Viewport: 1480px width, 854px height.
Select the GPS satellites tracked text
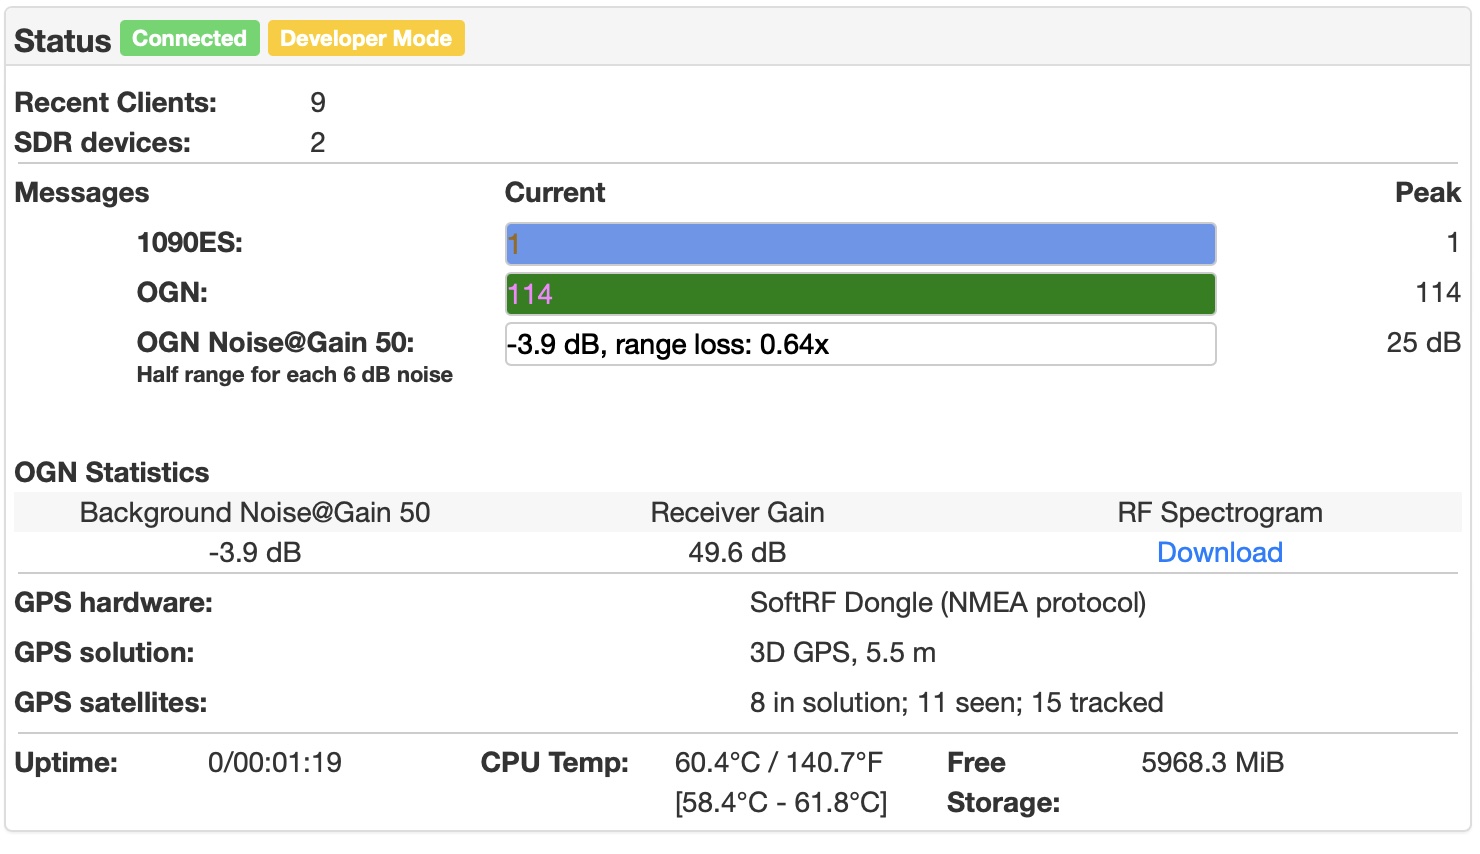click(956, 703)
